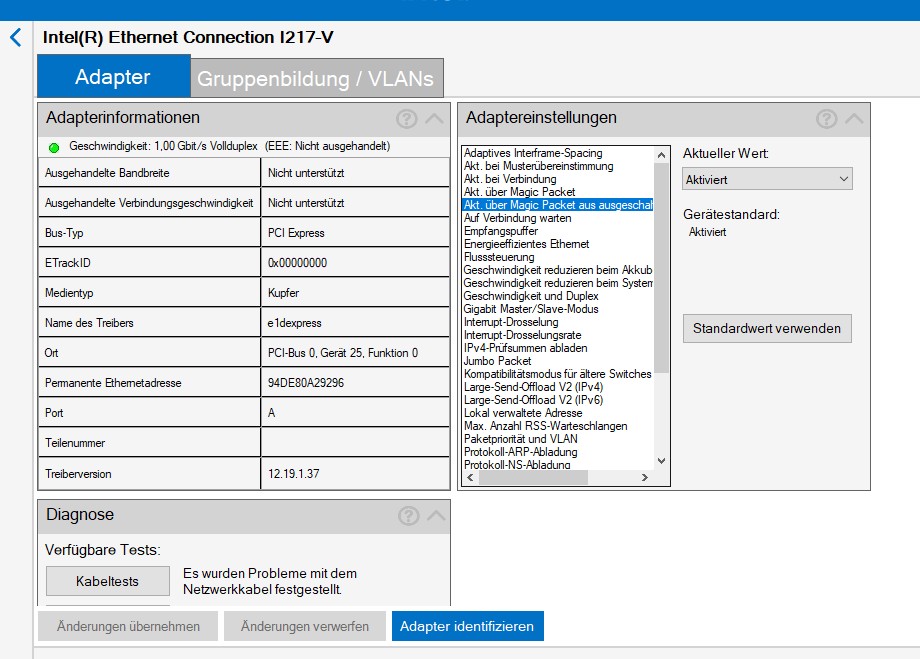Select Geschwindigkeit reduzieren beim Akkubetrieb
Image resolution: width=920 pixels, height=659 pixels.
[x=558, y=270]
